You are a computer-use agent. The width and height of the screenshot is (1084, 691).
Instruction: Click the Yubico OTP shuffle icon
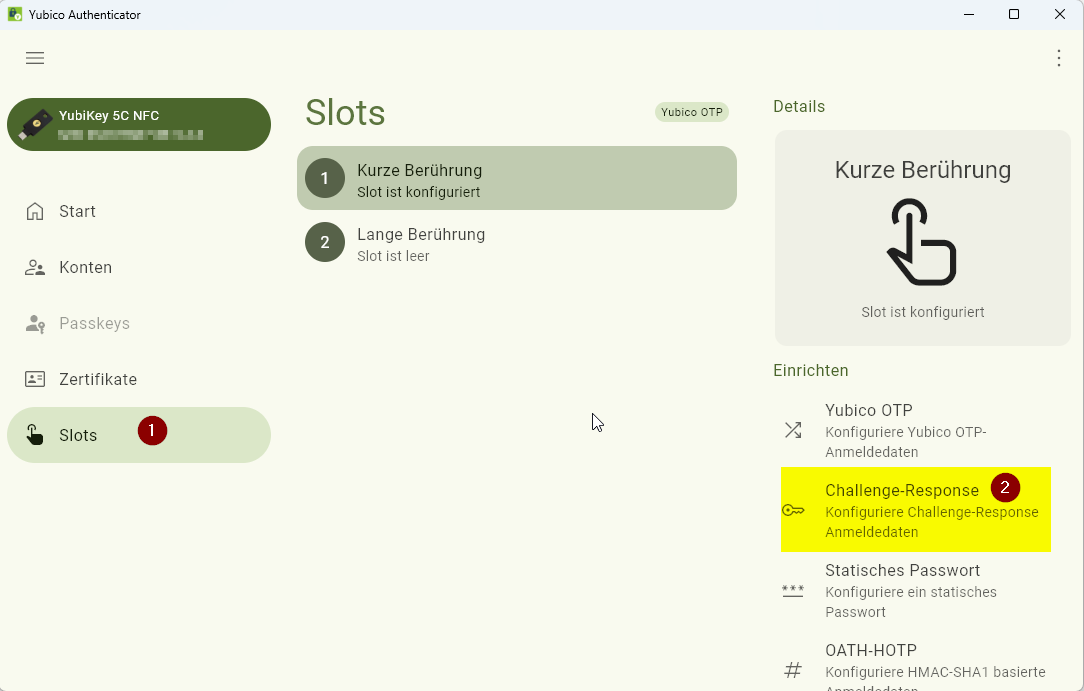pyautogui.click(x=793, y=430)
